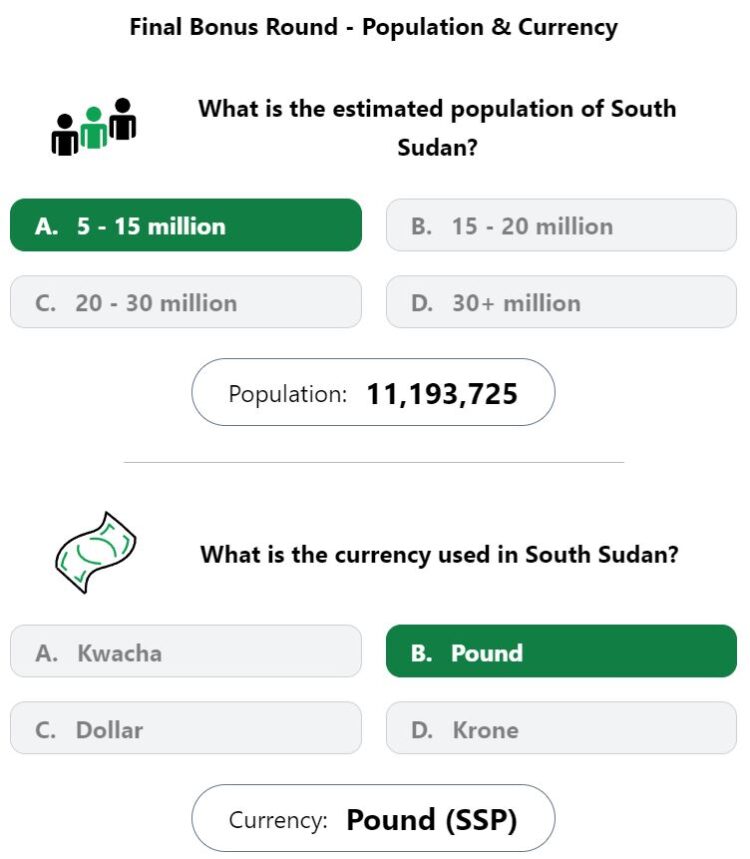
Task: Click the Final Bonus Round heading
Action: [374, 27]
